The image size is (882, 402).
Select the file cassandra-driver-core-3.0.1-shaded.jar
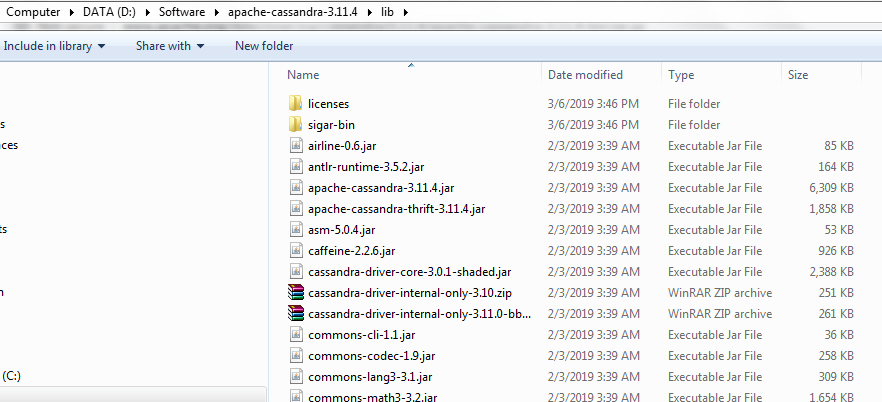click(410, 272)
